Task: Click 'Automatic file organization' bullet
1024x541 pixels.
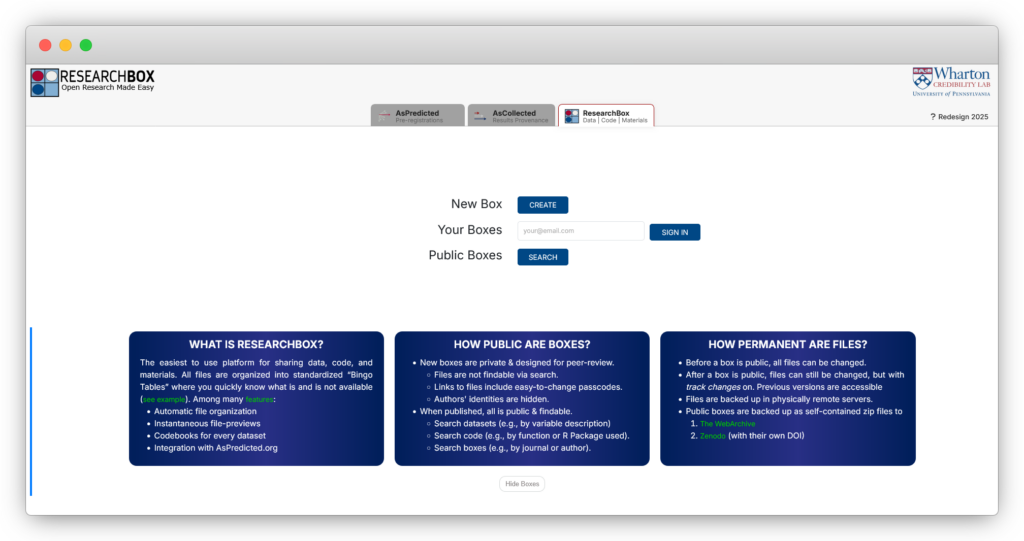Action: [x=205, y=412]
